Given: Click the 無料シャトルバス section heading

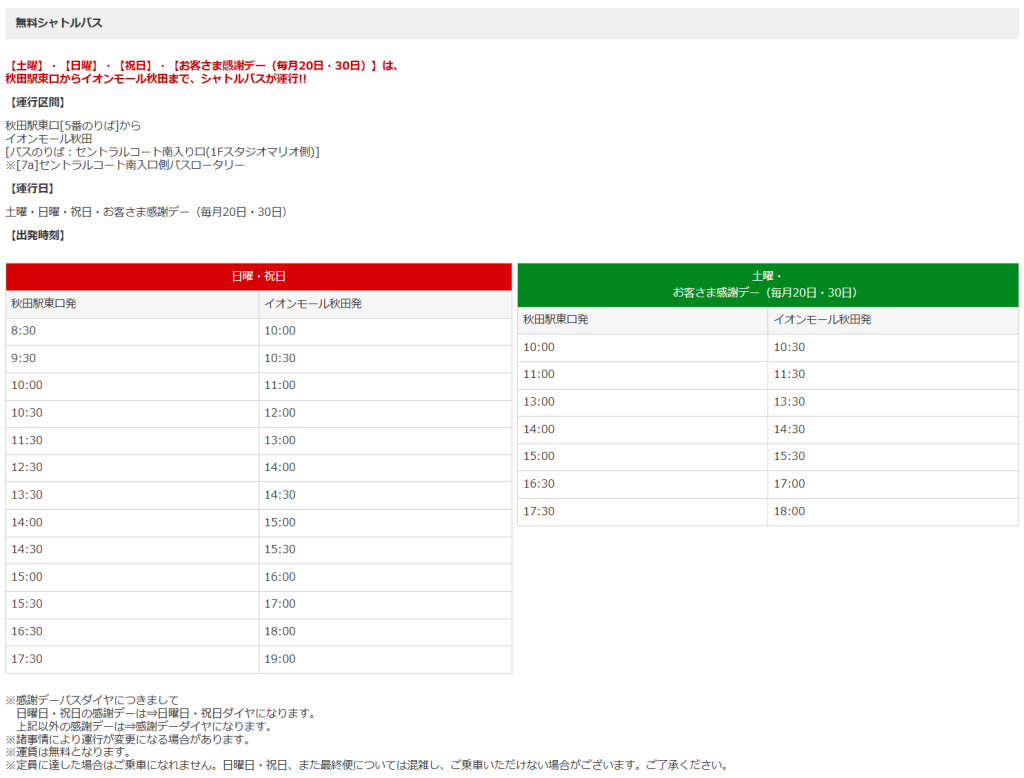Looking at the screenshot, I should pos(59,23).
